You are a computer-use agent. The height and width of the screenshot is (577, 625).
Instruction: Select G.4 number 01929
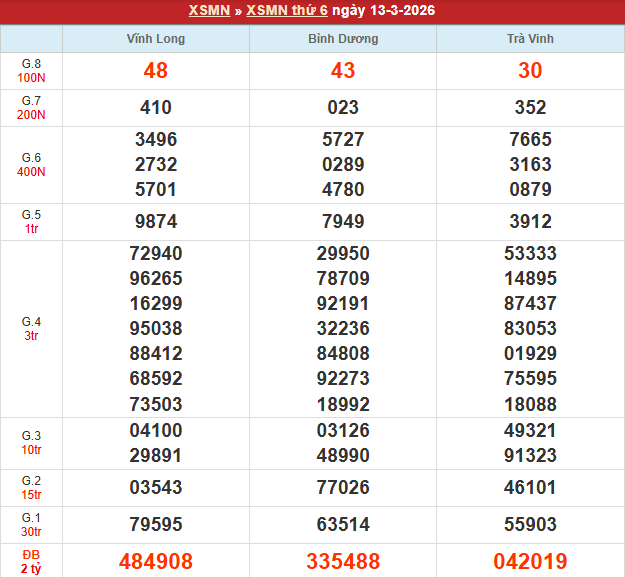tap(530, 353)
